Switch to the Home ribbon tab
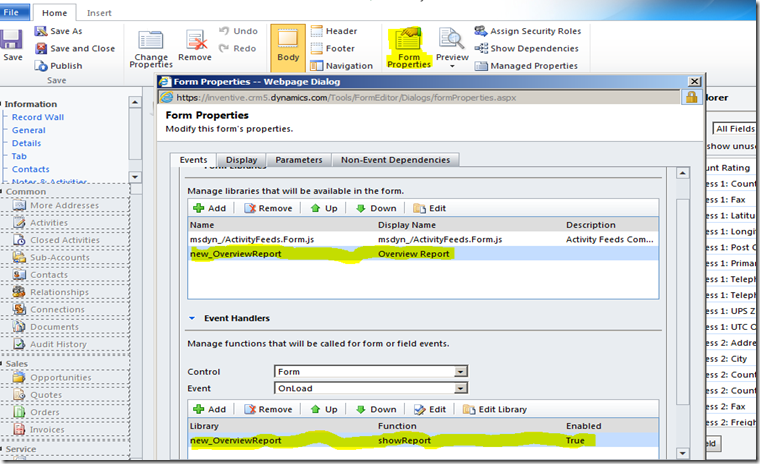Image resolution: width=760 pixels, height=464 pixels. pyautogui.click(x=54, y=13)
